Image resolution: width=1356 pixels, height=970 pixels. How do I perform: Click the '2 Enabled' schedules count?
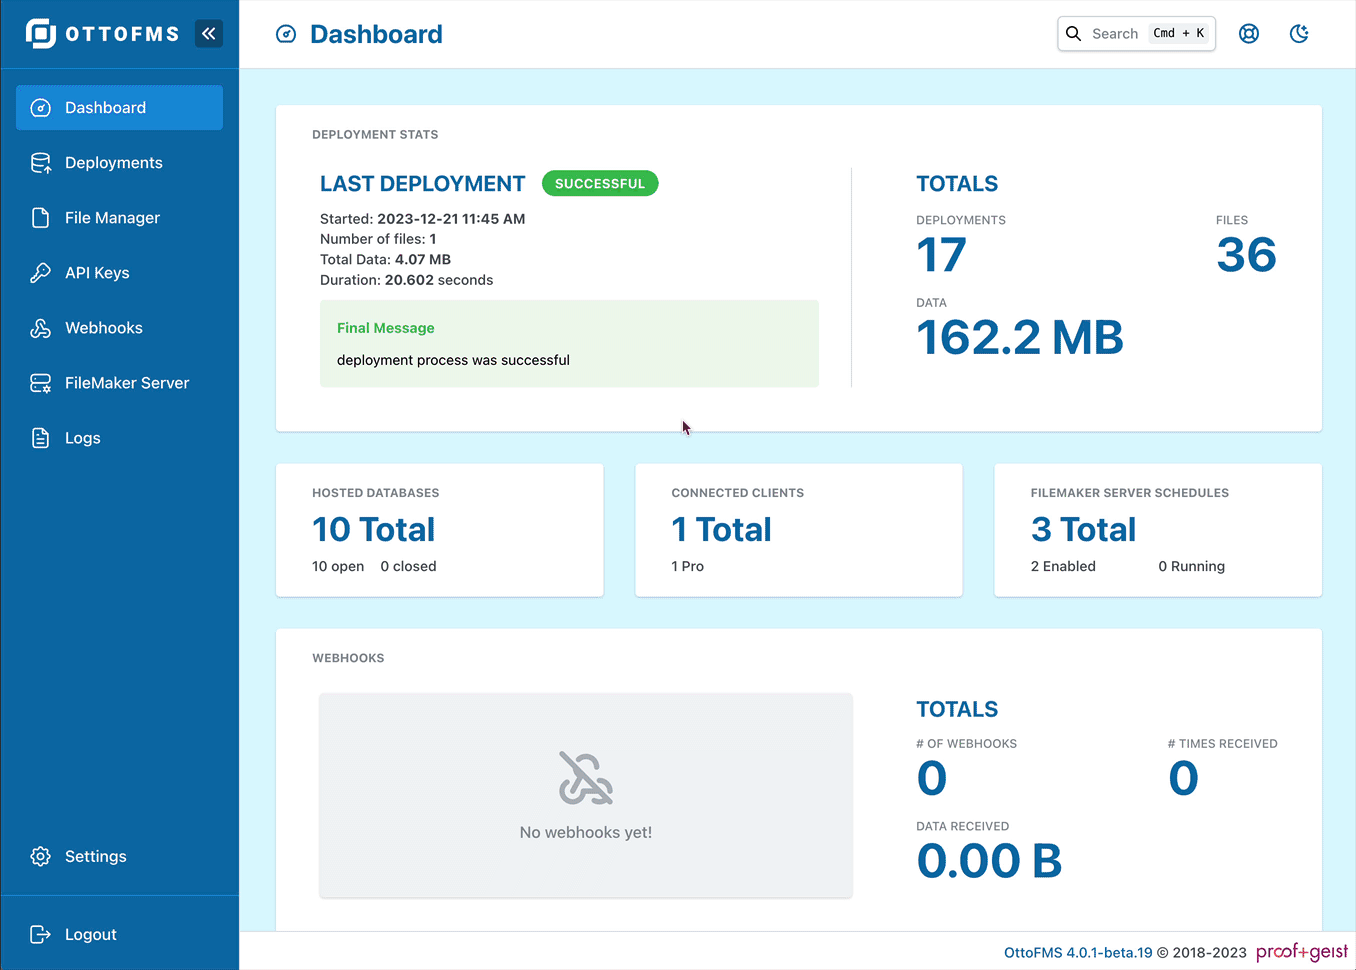pyautogui.click(x=1063, y=567)
